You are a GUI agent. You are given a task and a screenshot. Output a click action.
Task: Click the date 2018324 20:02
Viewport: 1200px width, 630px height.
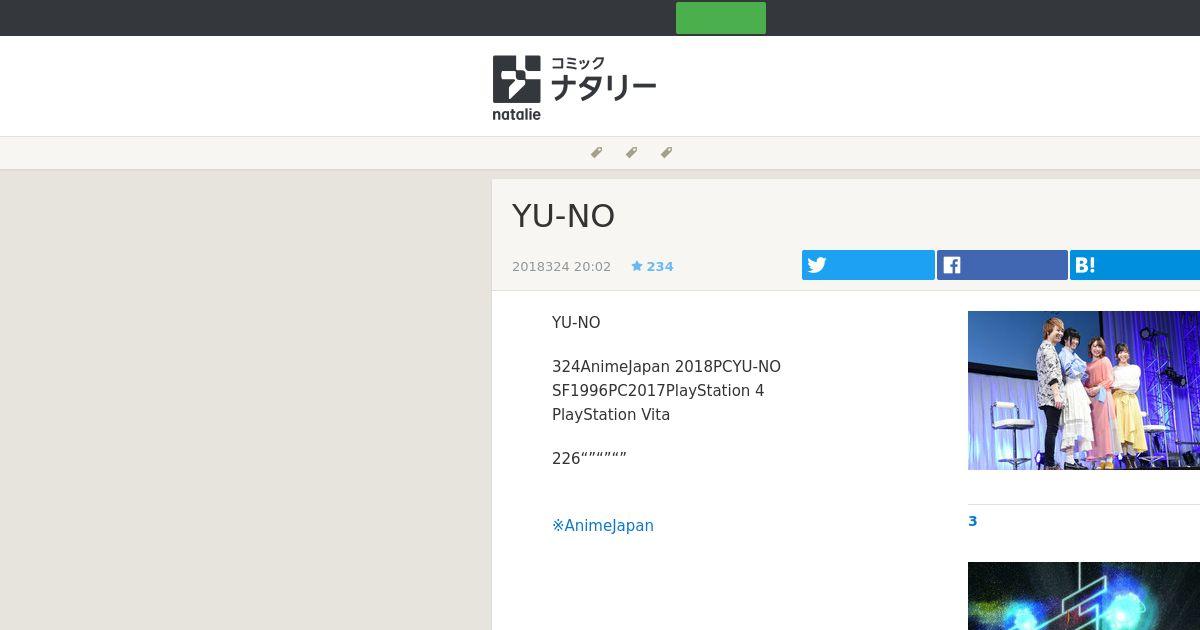coord(561,266)
